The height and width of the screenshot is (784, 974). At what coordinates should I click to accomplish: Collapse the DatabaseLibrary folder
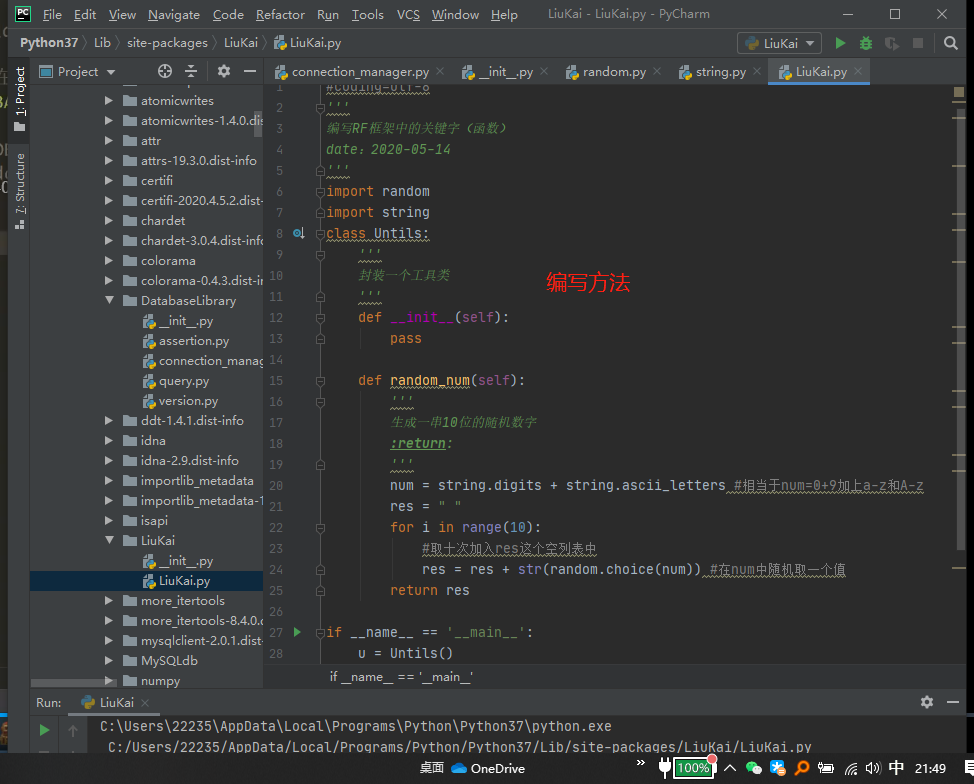tap(110, 301)
